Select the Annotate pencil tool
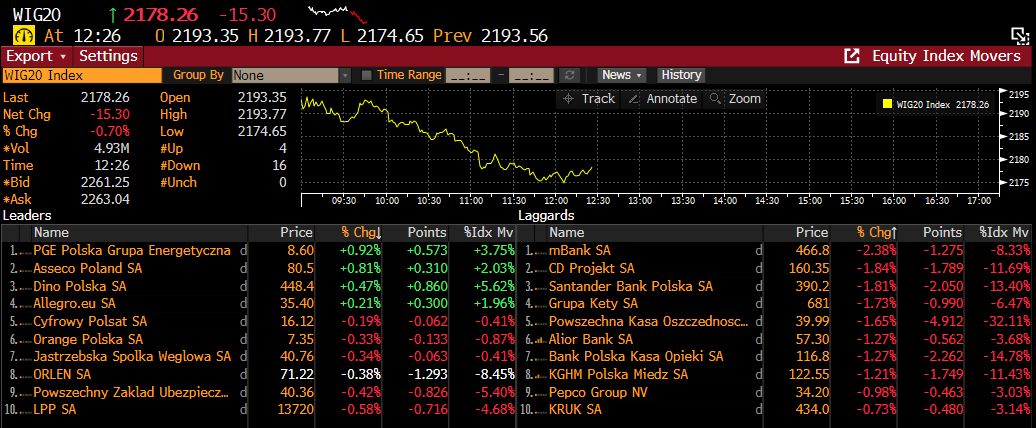1036x428 pixels. click(661, 99)
